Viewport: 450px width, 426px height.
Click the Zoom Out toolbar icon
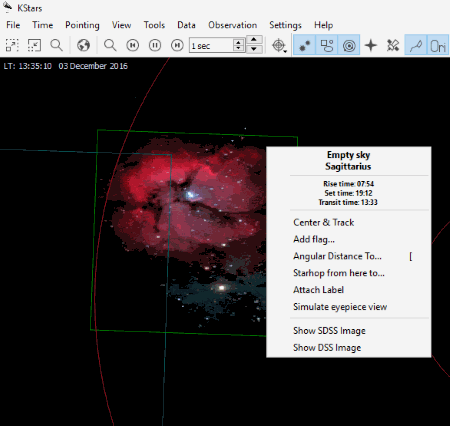[x=34, y=45]
